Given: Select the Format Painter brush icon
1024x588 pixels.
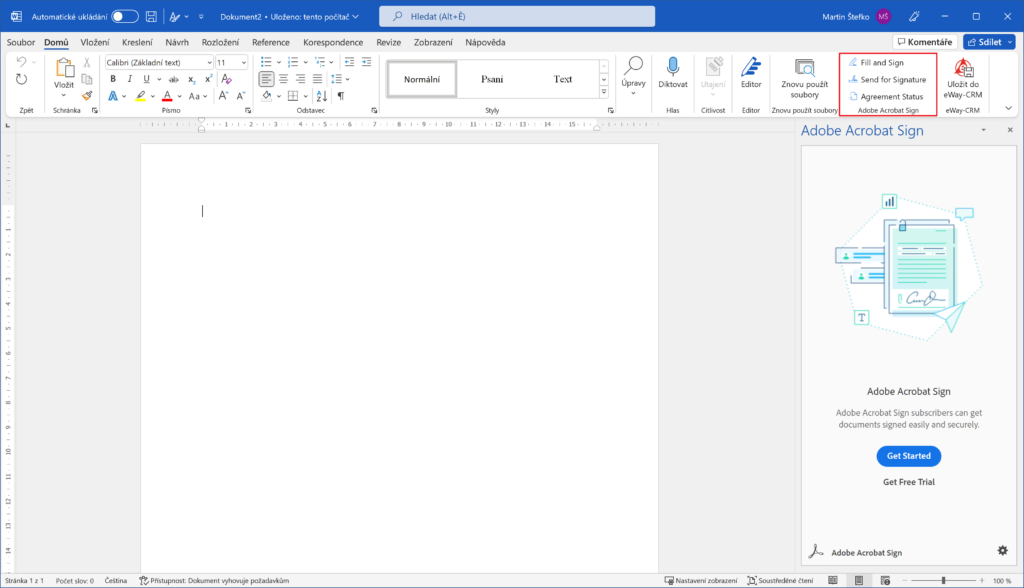Looking at the screenshot, I should click(87, 95).
